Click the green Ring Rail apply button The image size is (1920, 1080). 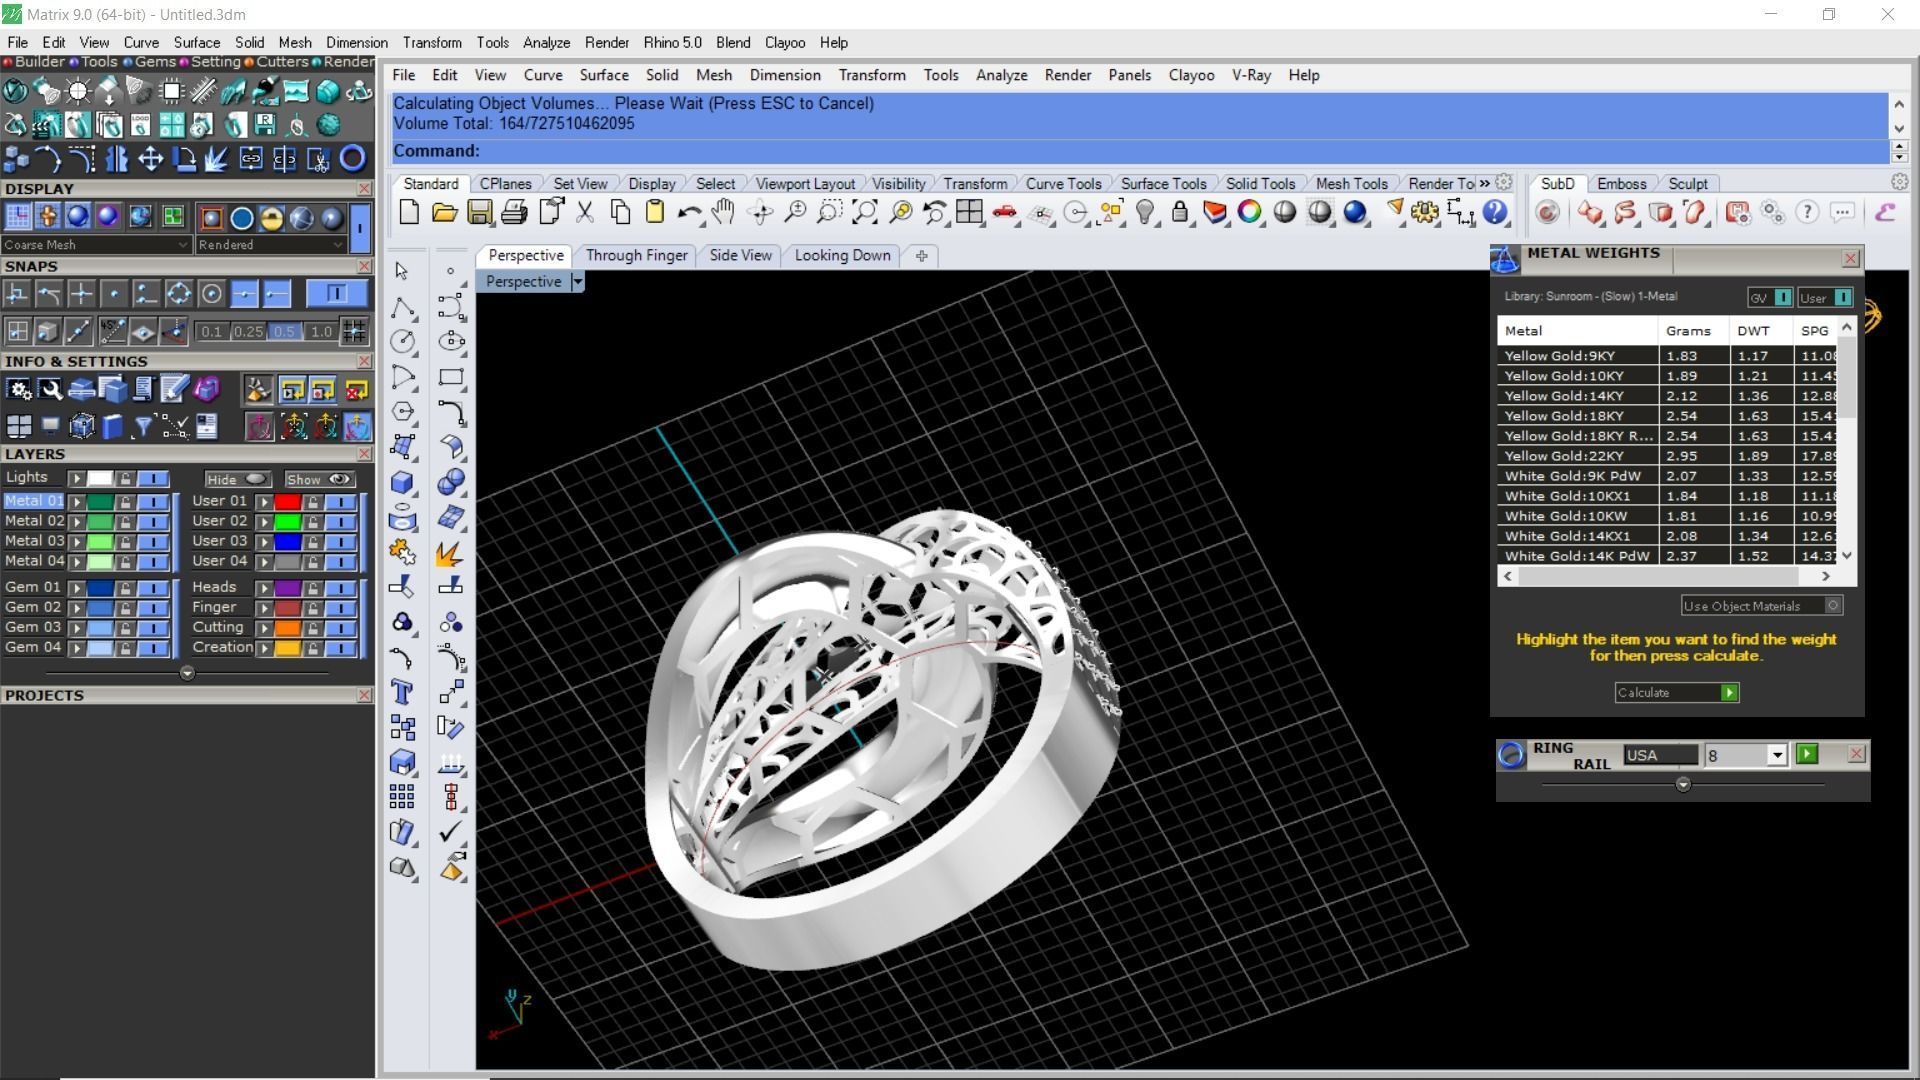(x=1807, y=754)
